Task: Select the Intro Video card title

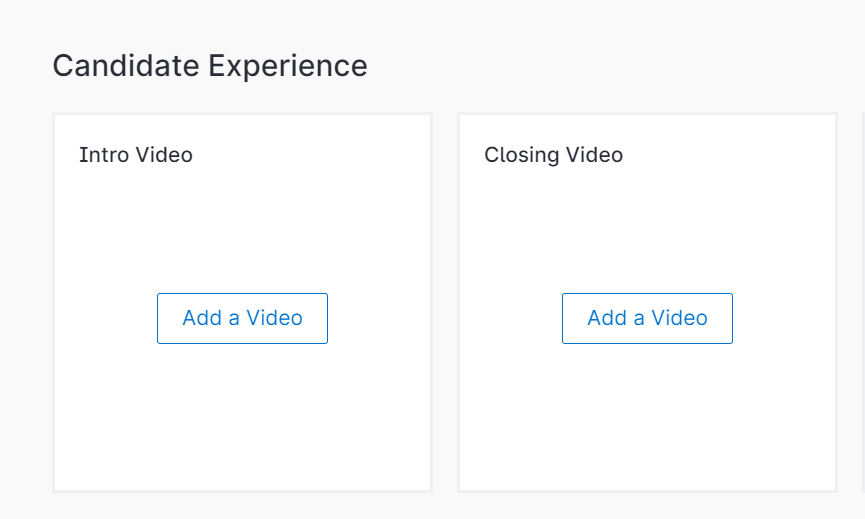Action: [x=136, y=155]
